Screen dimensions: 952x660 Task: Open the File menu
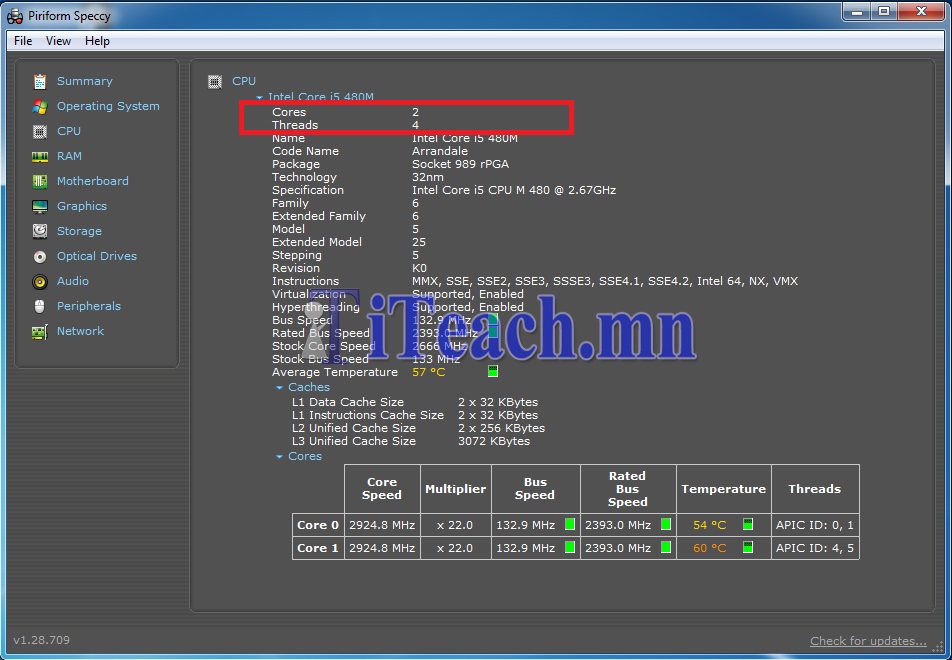point(23,41)
